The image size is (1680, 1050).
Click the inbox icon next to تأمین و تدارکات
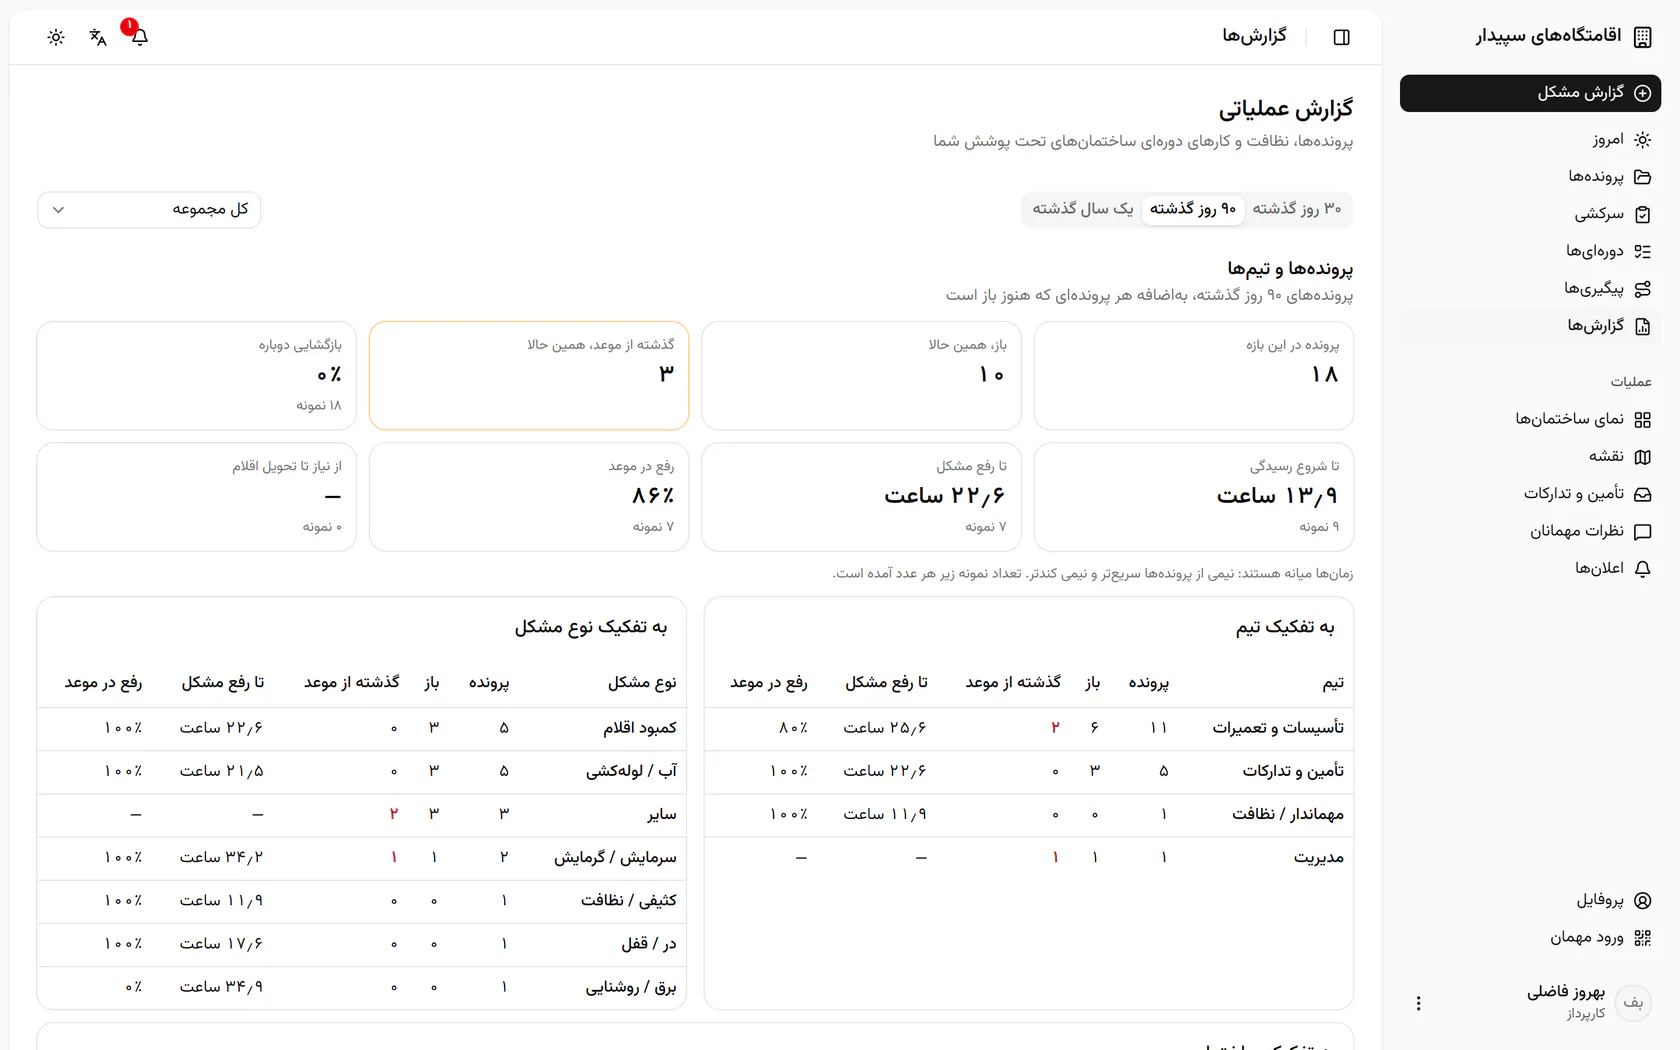[x=1642, y=494]
